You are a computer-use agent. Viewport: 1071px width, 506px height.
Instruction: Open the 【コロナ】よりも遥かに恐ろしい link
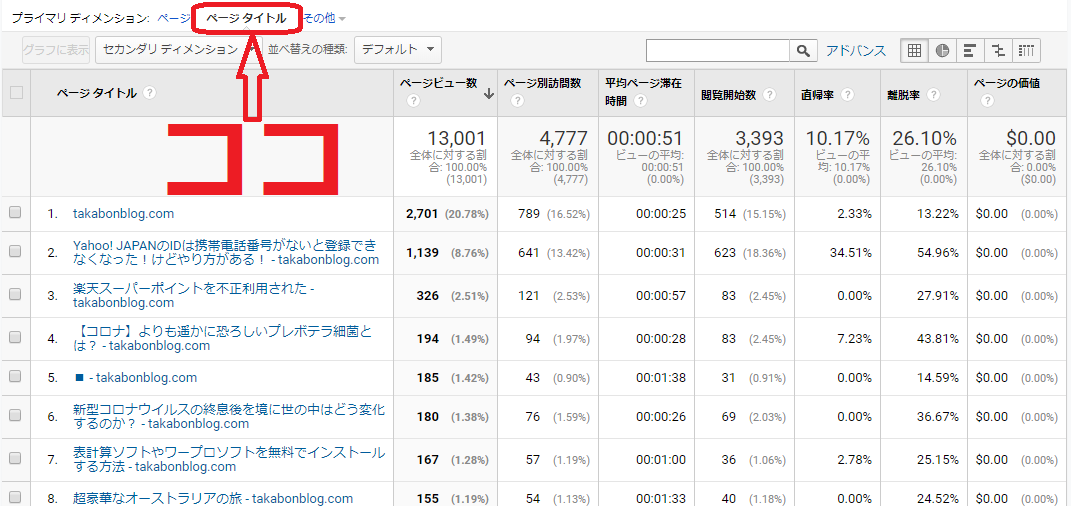(x=225, y=338)
